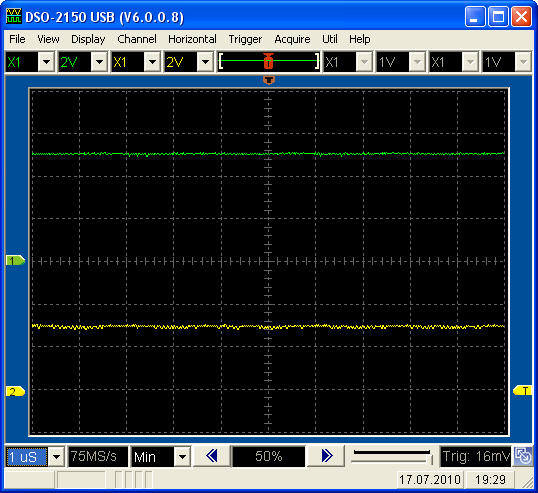The width and height of the screenshot is (538, 493).
Task: Open the Horizontal menu
Action: [192, 39]
